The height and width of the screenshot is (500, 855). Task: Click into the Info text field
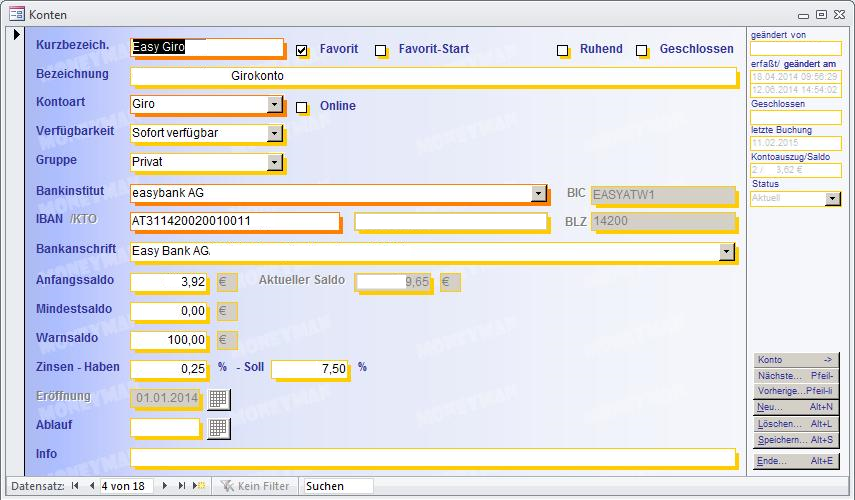[x=432, y=457]
